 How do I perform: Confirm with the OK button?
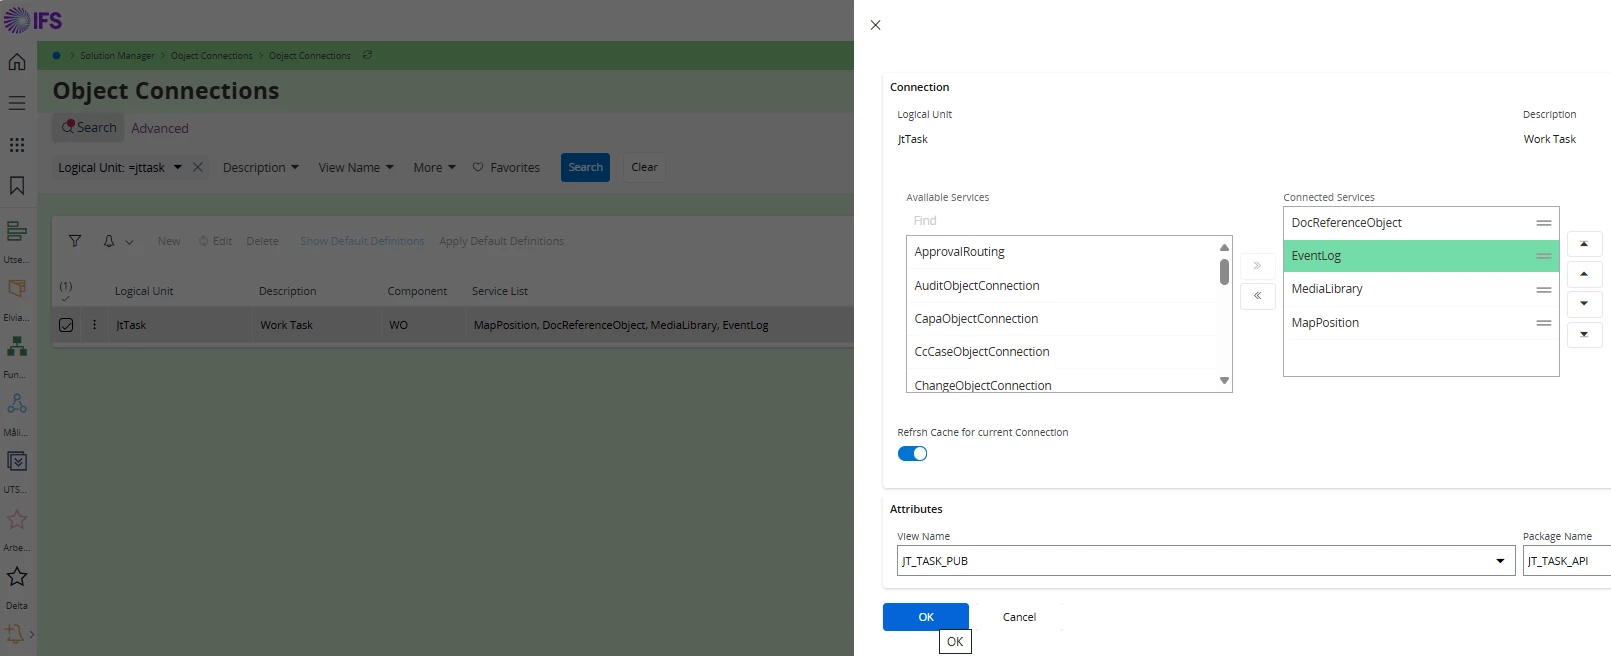coord(926,617)
